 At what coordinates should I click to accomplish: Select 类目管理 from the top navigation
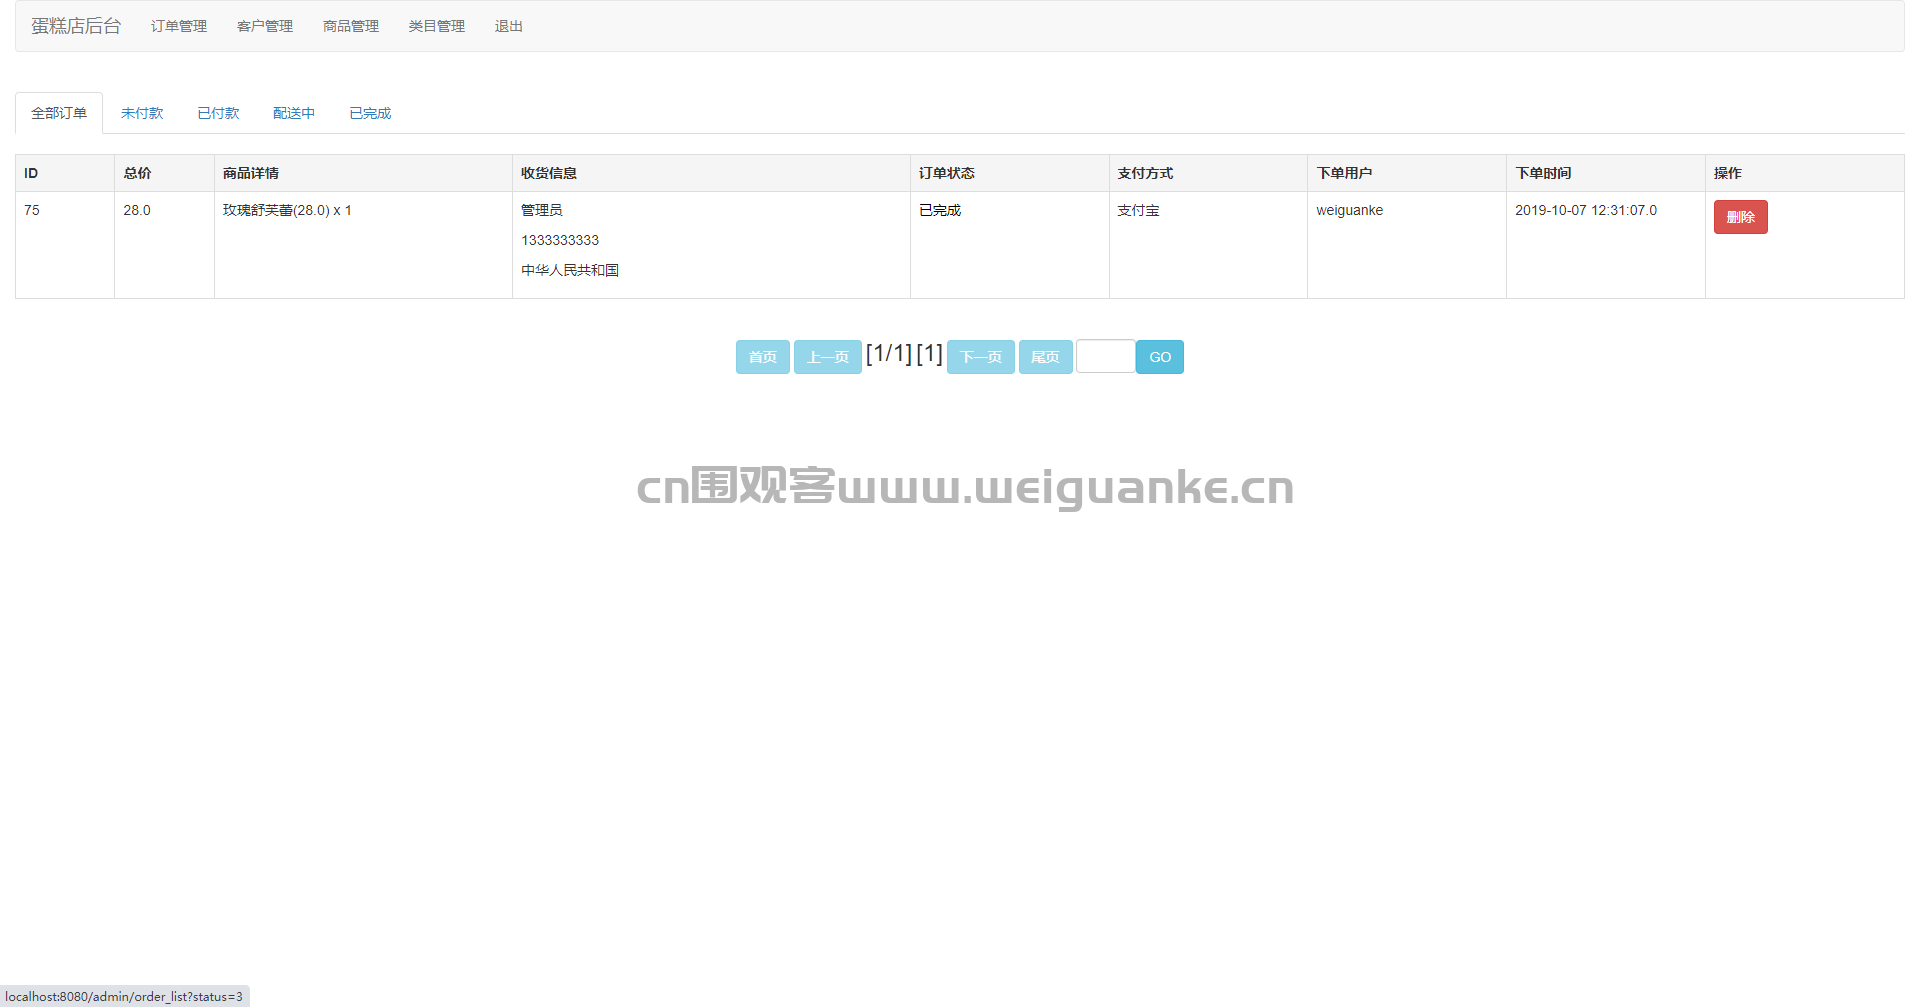point(437,26)
